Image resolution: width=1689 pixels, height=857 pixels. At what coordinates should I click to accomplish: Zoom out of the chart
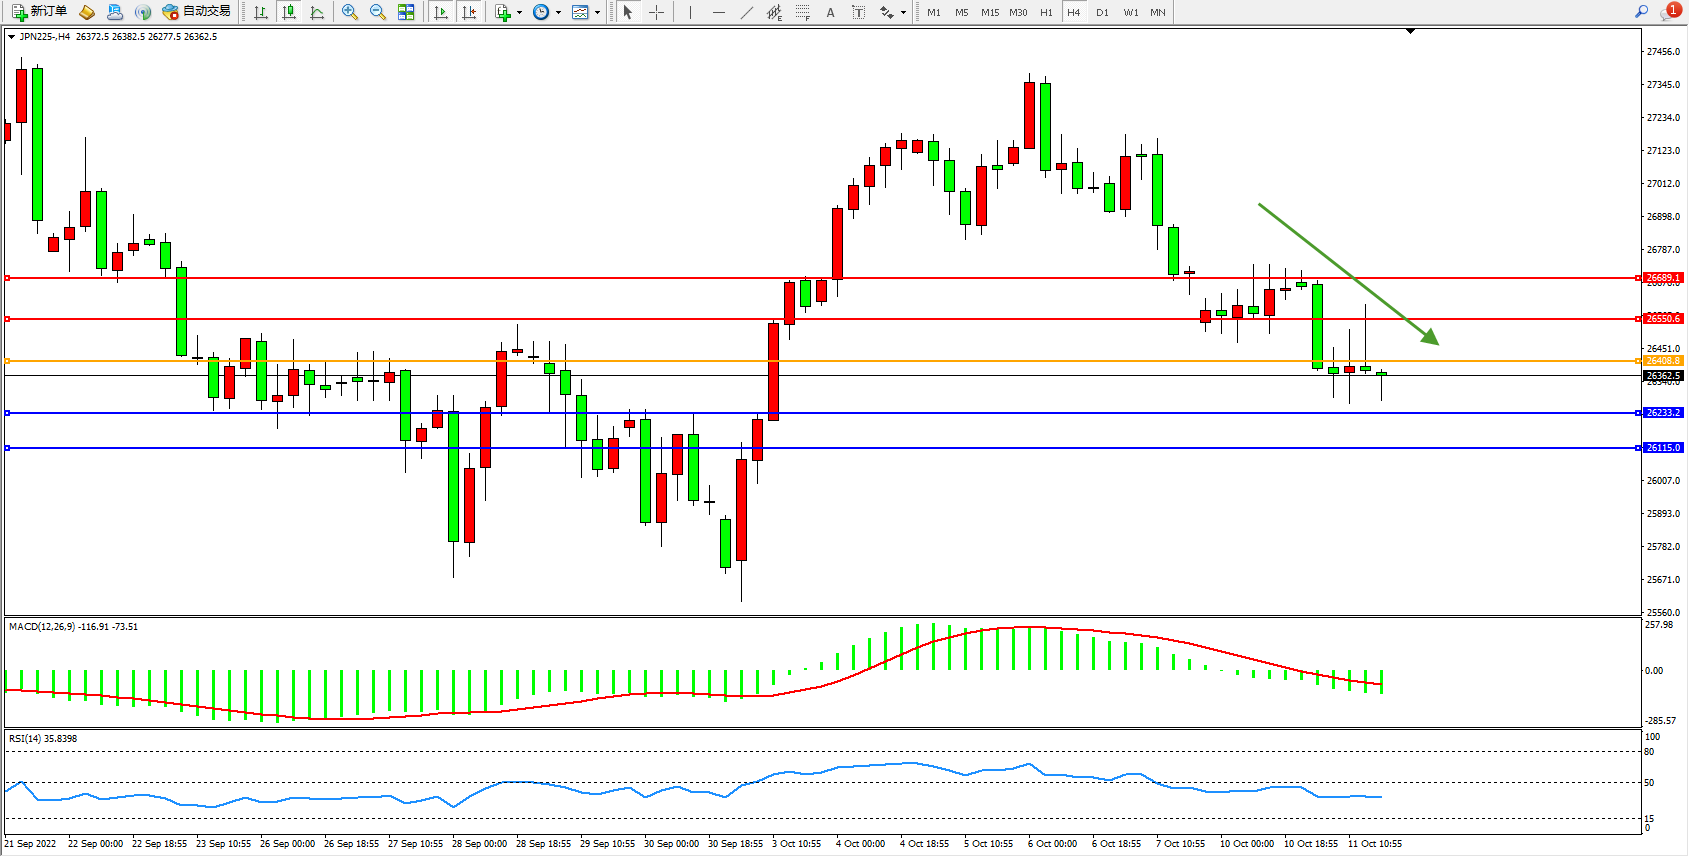click(378, 12)
